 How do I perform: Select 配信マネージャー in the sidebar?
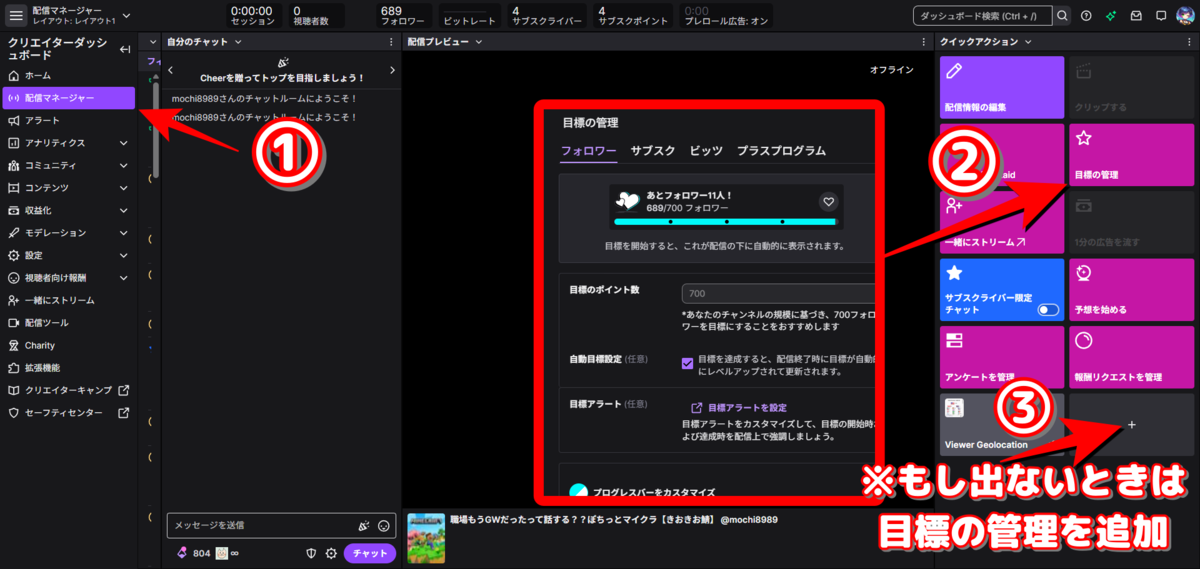click(68, 98)
